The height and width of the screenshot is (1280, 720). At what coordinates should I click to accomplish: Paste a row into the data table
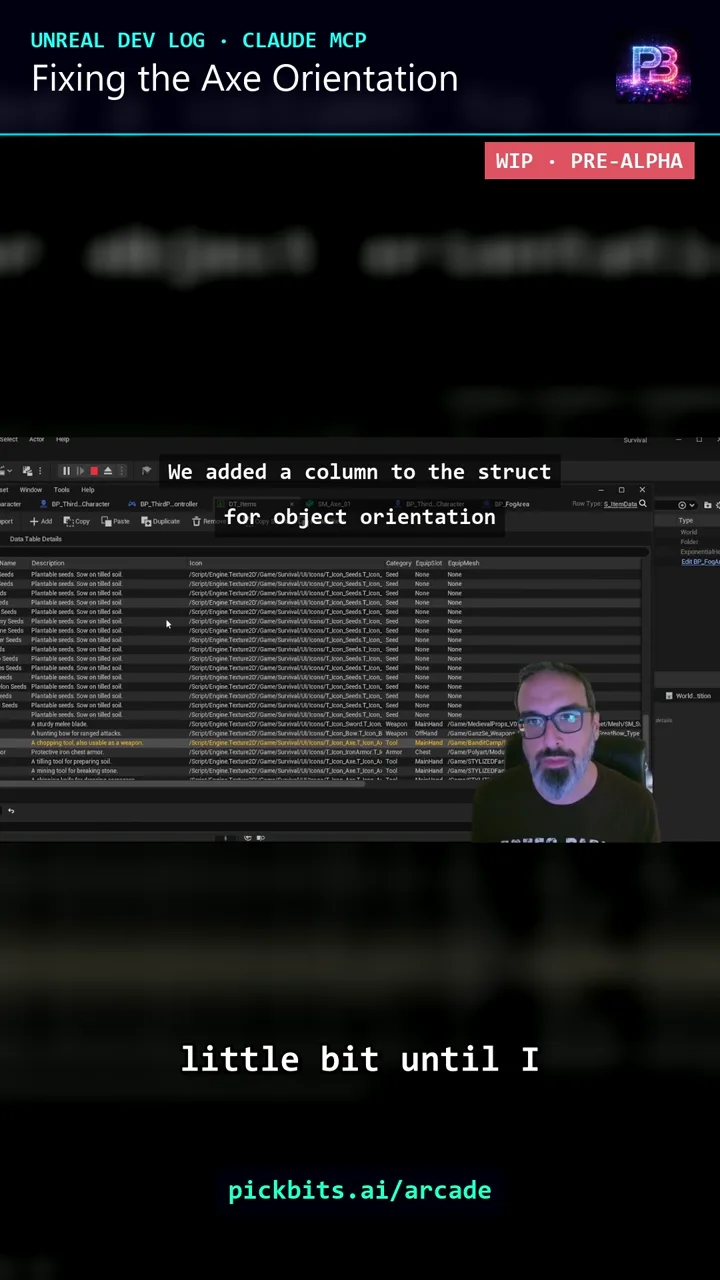tap(116, 521)
